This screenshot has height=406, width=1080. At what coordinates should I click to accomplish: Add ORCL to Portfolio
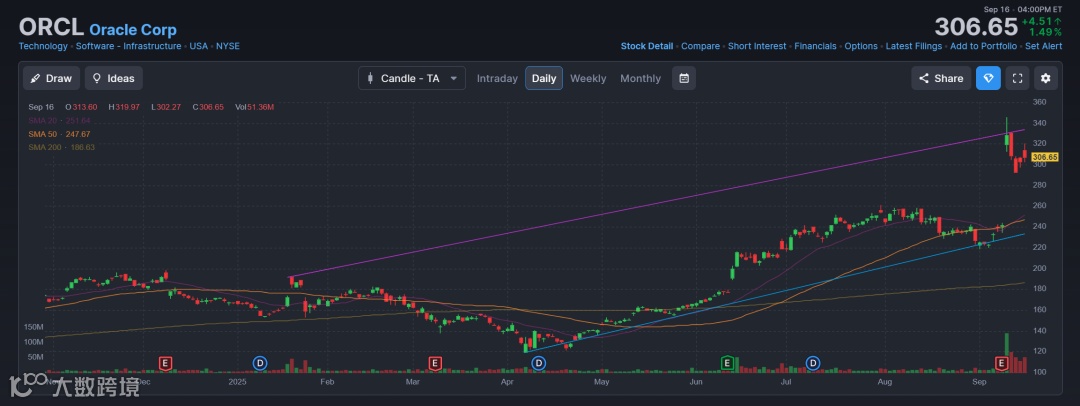[x=984, y=46]
